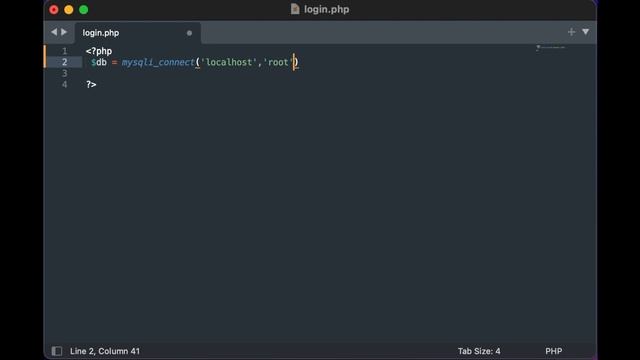This screenshot has height=360, width=640.
Task: Close the window with red button
Action: (54, 9)
